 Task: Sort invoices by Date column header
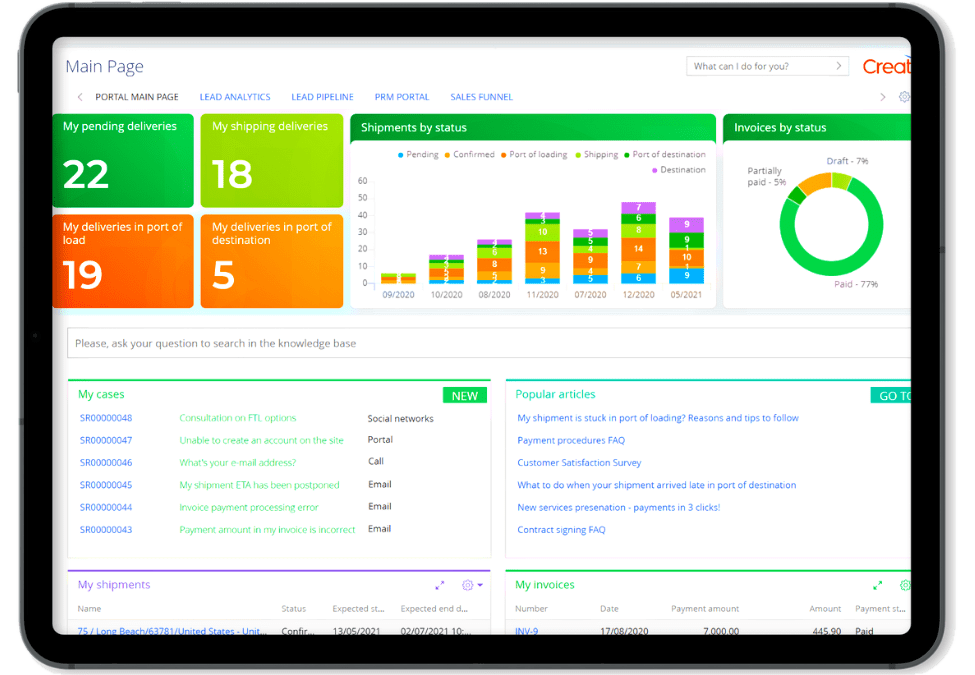point(609,608)
